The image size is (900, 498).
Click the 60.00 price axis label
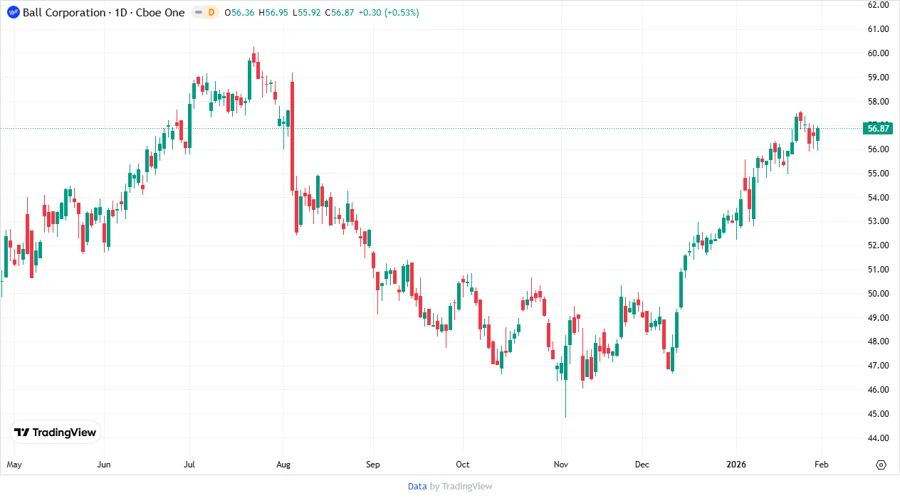click(878, 53)
